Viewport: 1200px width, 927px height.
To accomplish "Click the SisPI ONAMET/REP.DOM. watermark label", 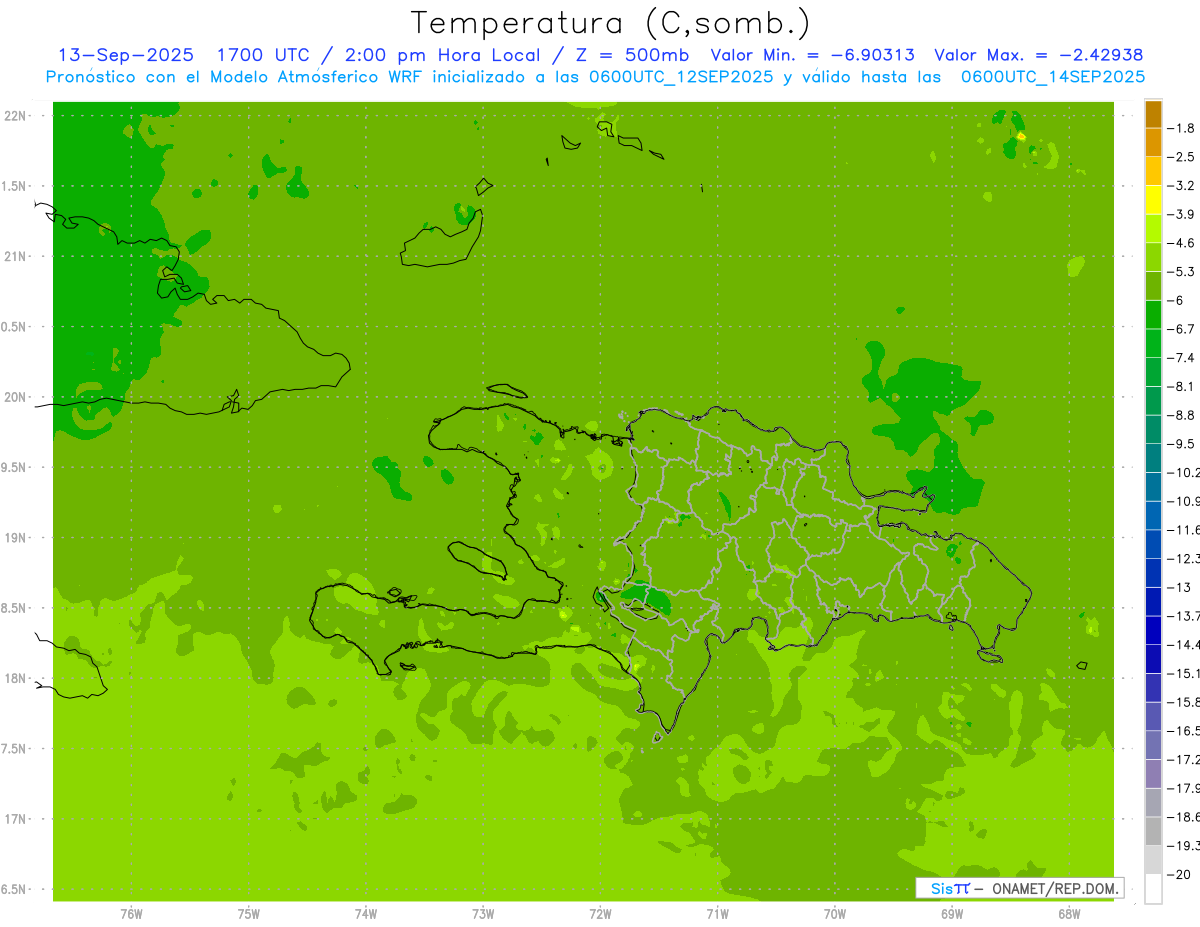I will [1020, 888].
